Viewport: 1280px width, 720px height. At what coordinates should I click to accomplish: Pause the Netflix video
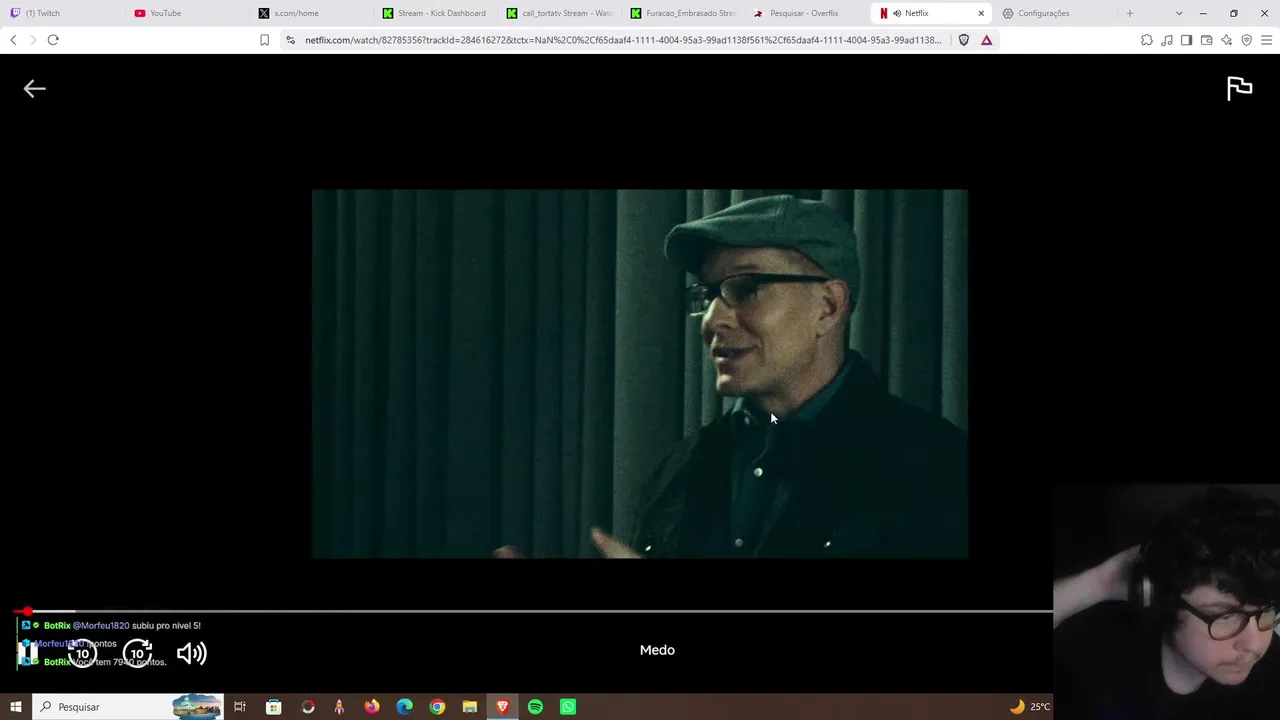click(28, 654)
